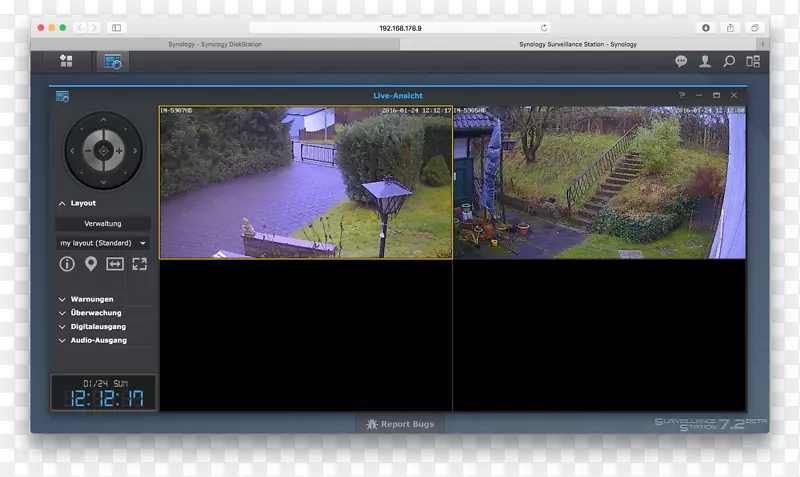800x477 pixels.
Task: Expand the Warnungen section
Action: [x=86, y=299]
